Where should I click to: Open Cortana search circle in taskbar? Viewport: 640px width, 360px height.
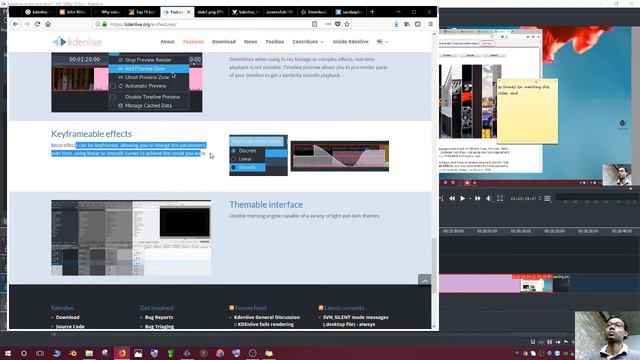tap(24, 353)
